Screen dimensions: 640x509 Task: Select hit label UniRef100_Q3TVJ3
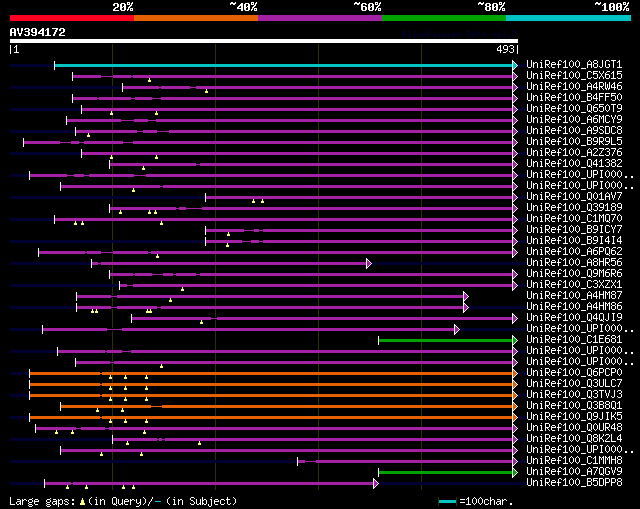point(574,395)
